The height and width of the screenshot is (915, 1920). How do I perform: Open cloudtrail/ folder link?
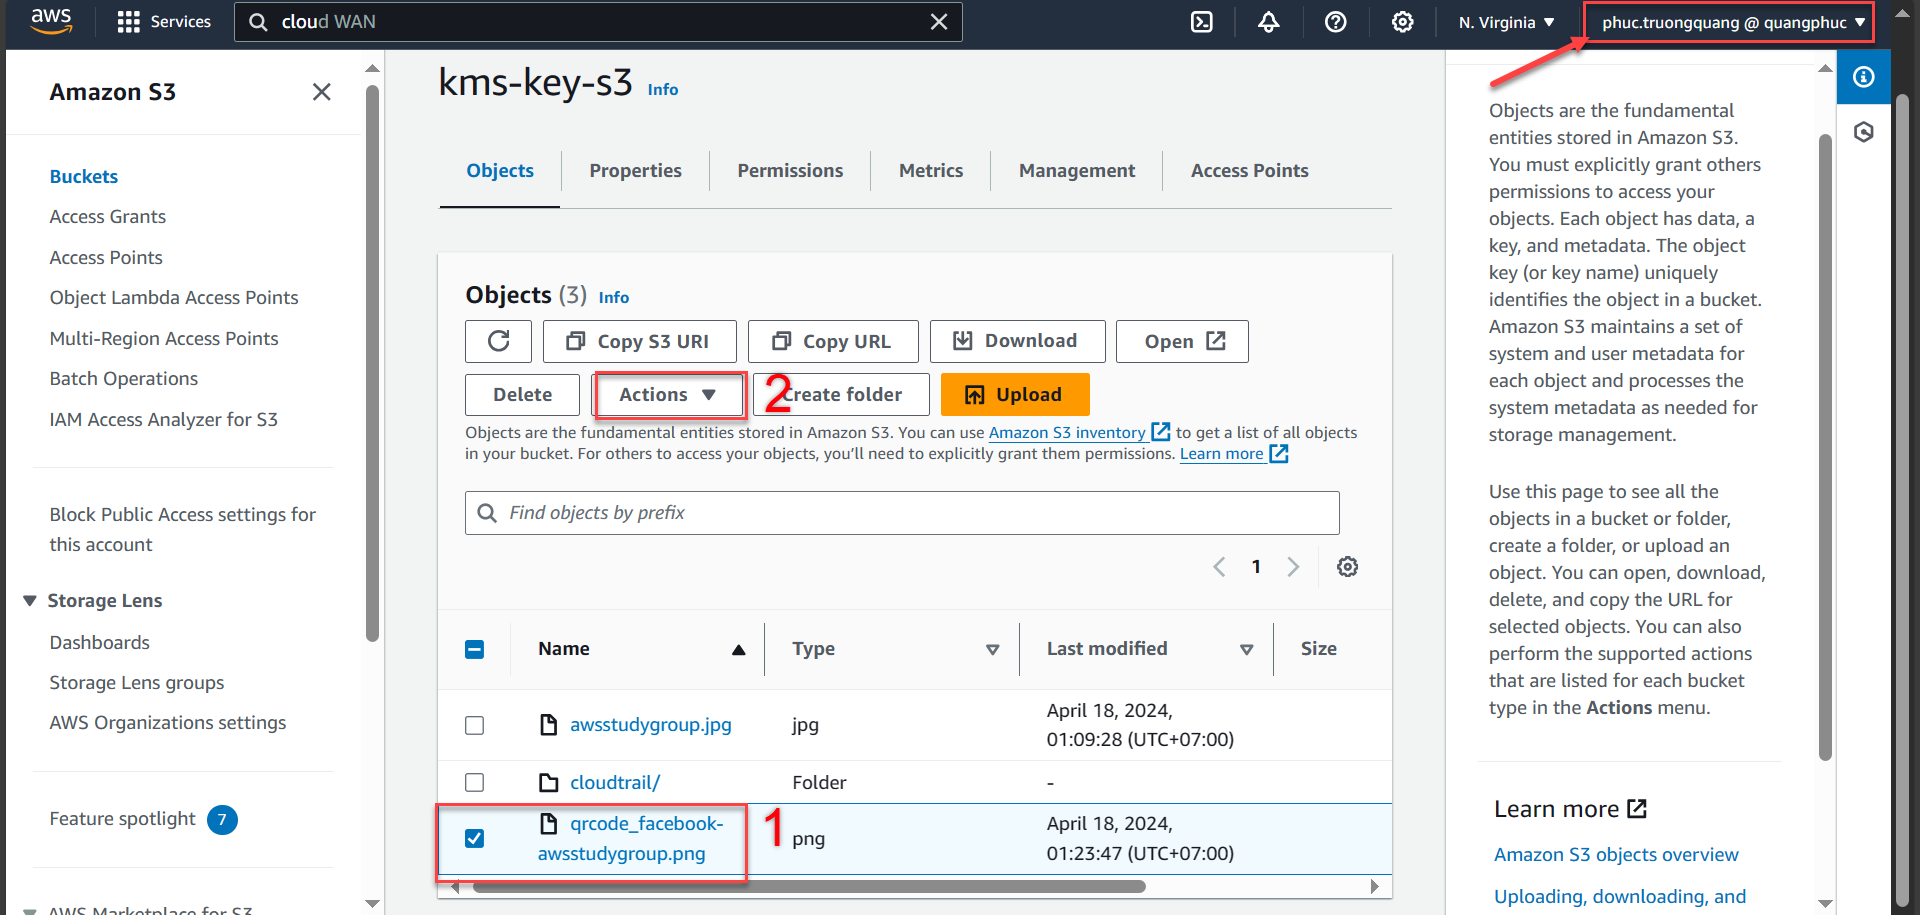615,782
